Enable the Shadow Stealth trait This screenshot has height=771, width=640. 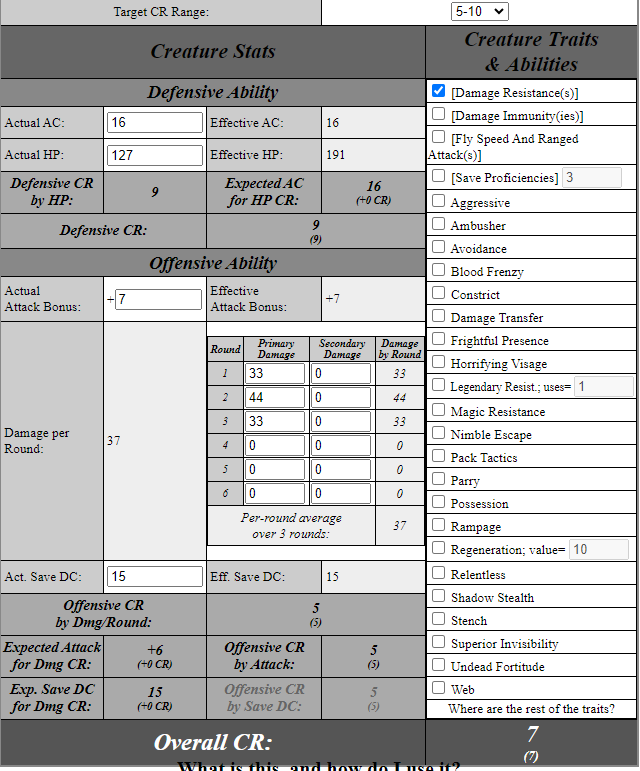438,596
